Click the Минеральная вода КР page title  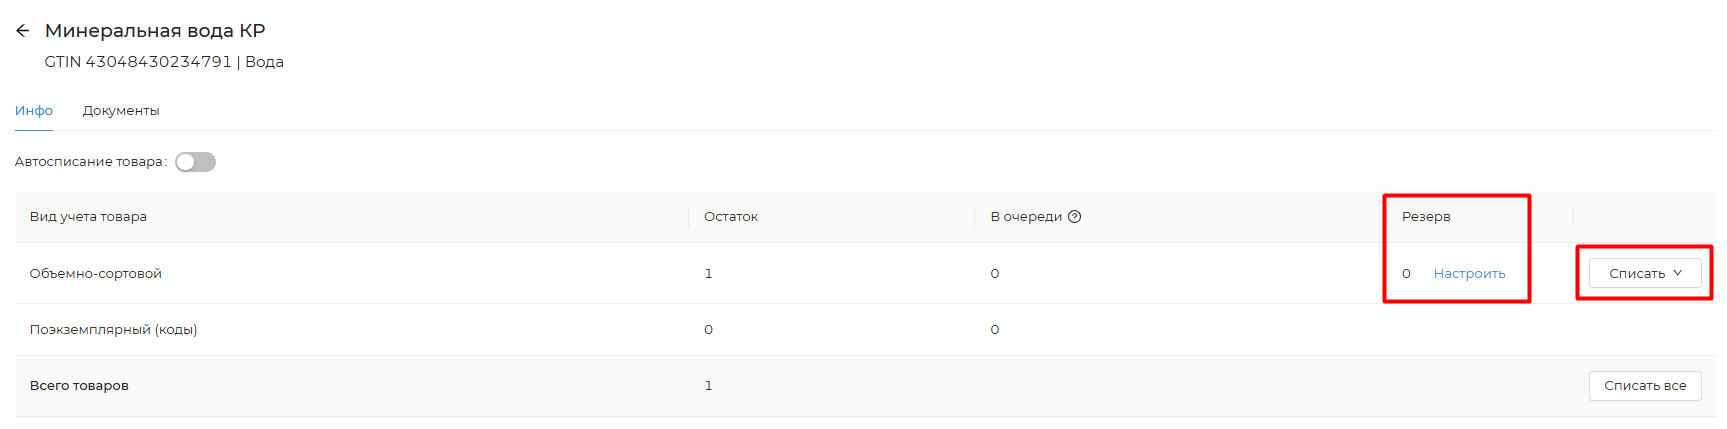155,31
